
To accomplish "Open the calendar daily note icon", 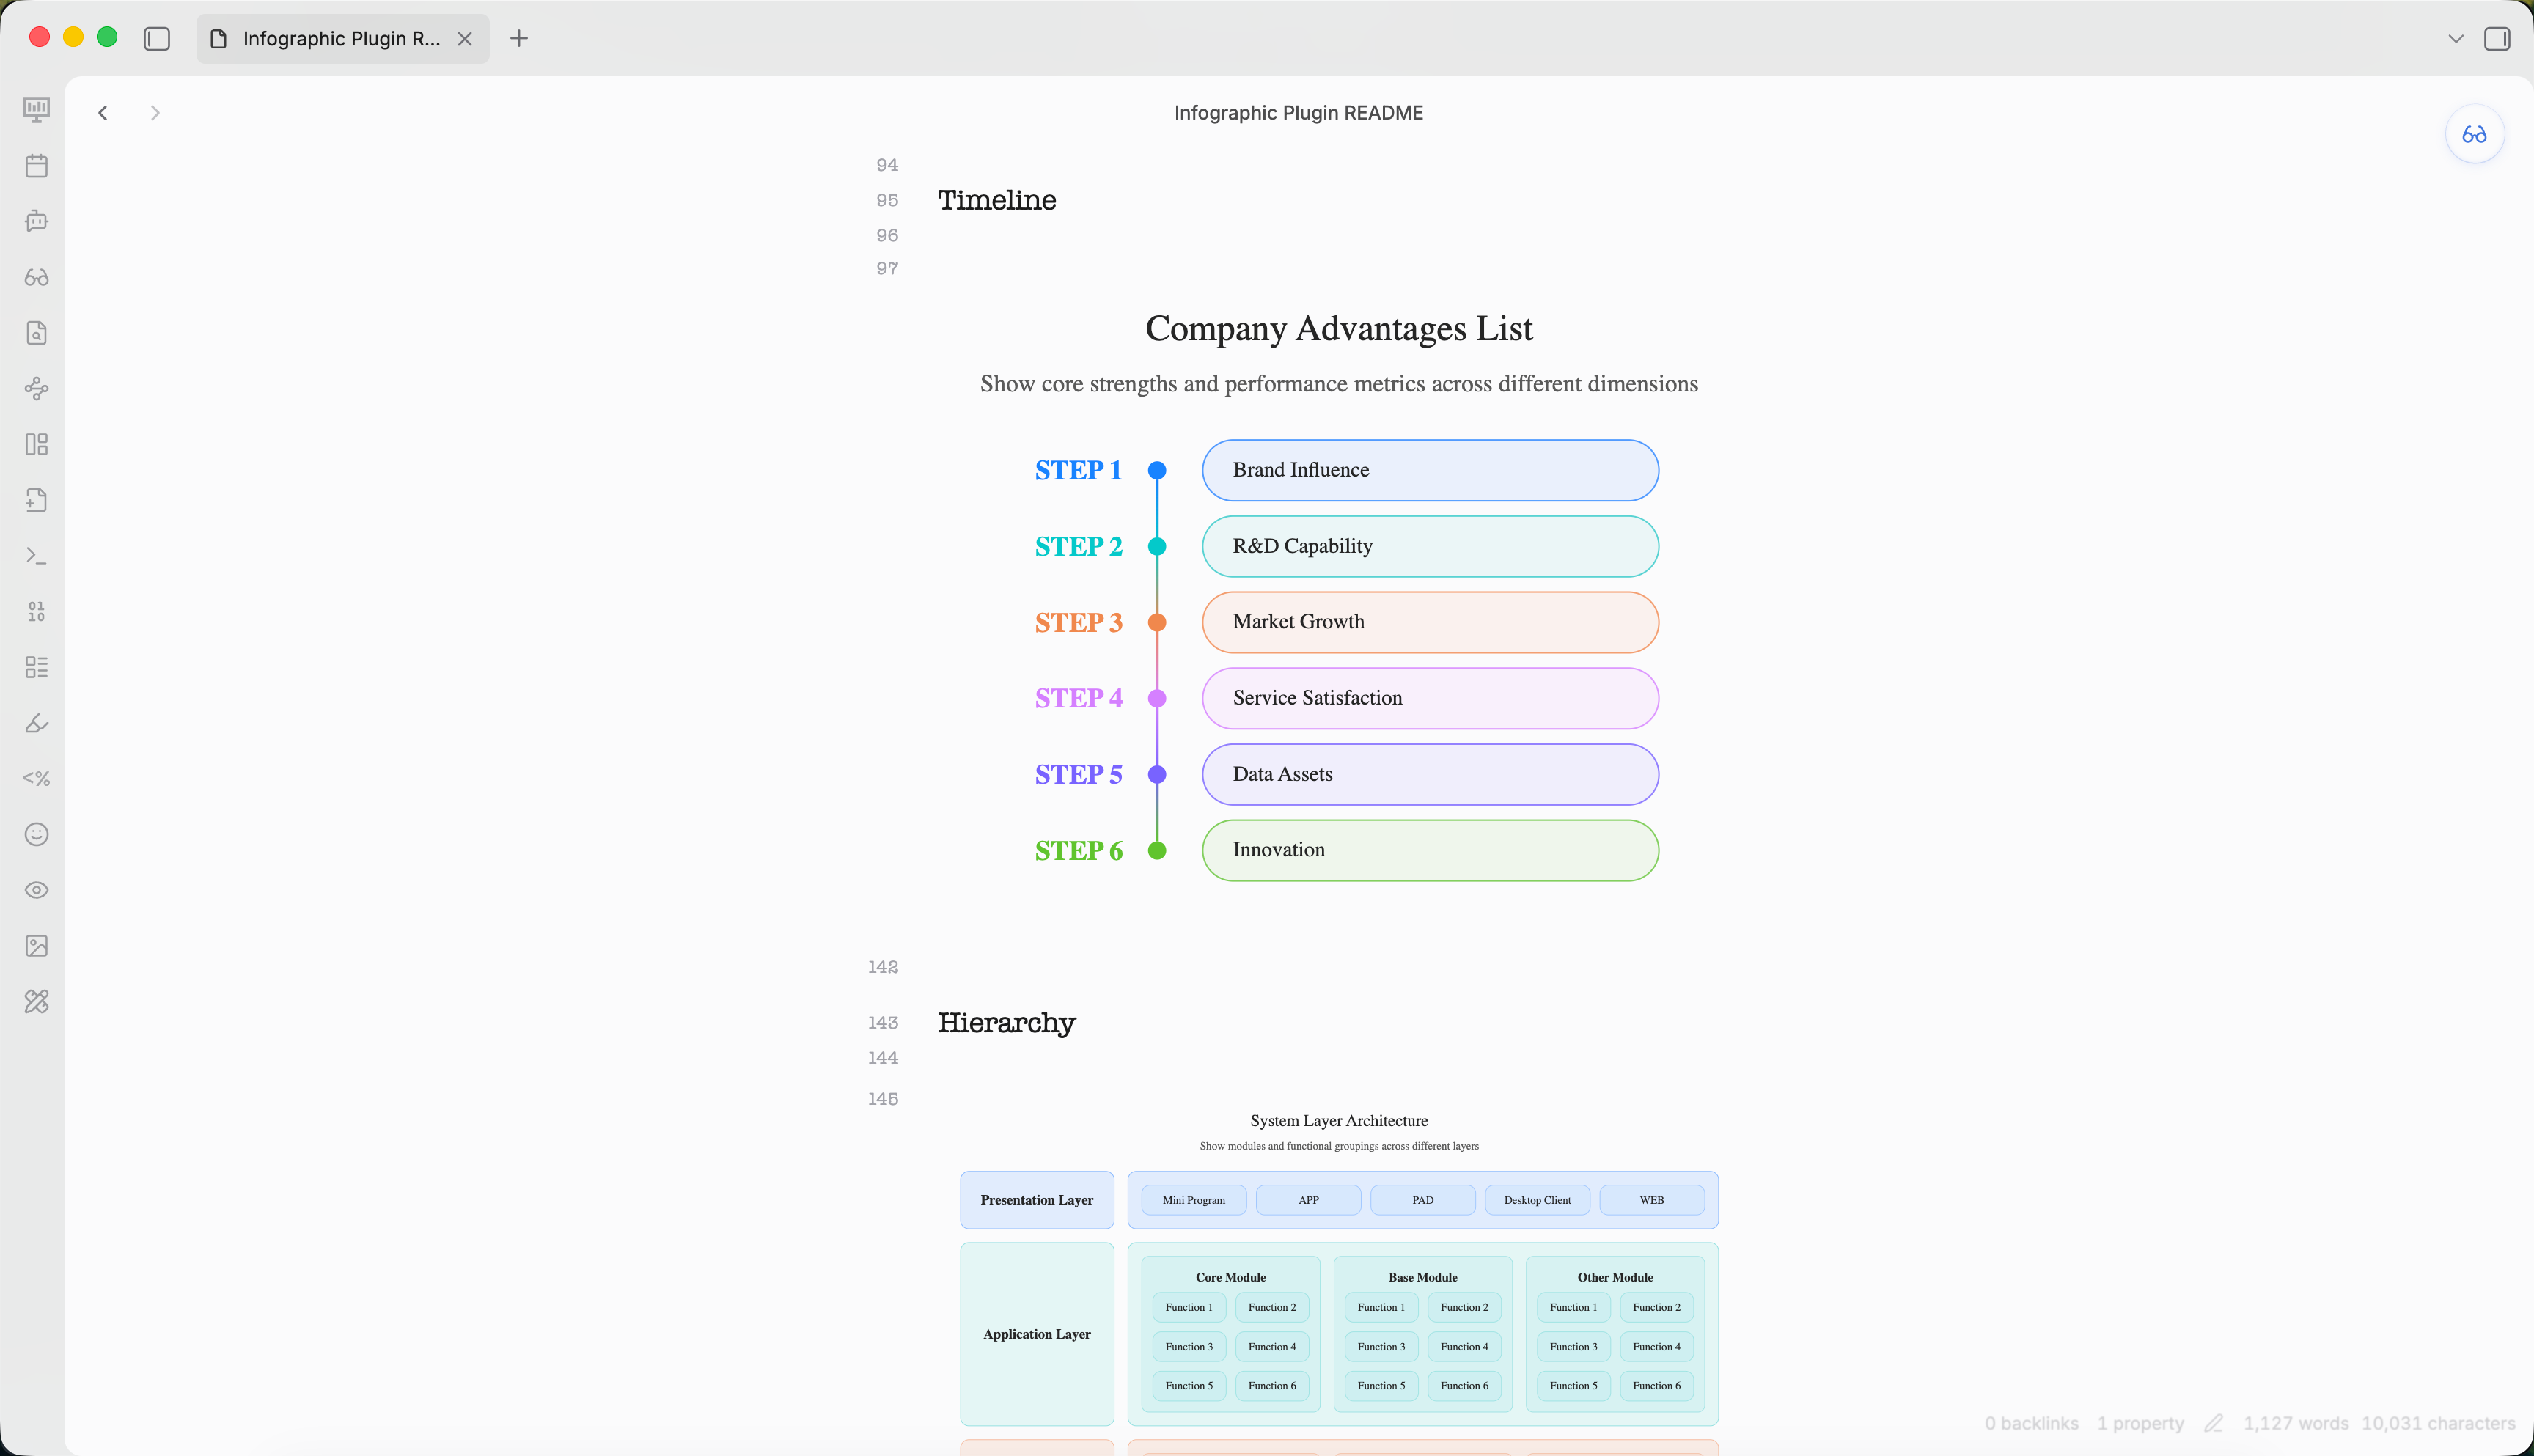I will [36, 165].
